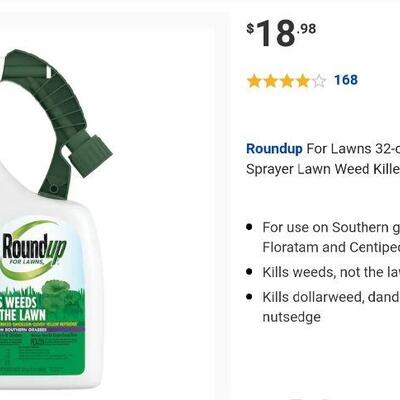The image size is (400, 400).
Task: Click the fourth gold rating star
Action: click(303, 81)
